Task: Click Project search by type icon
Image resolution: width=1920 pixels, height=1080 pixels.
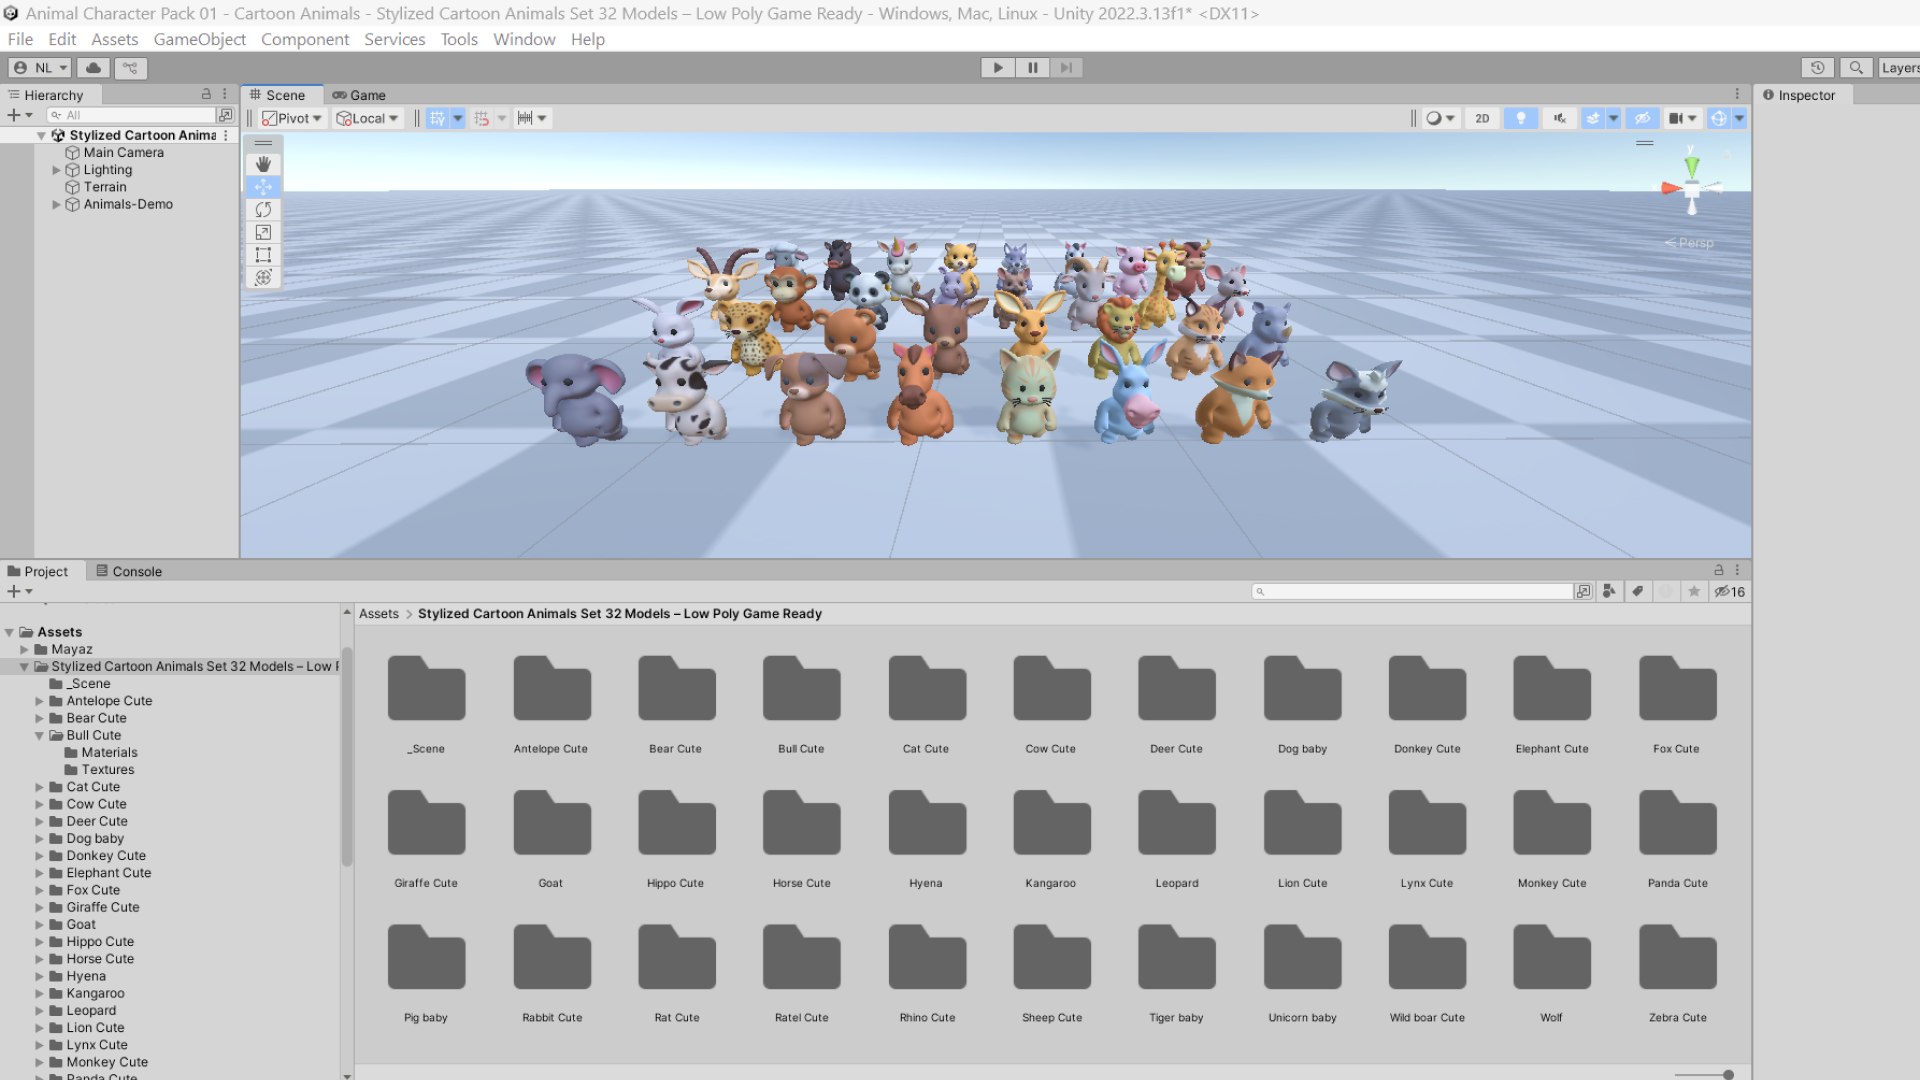Action: (1609, 592)
